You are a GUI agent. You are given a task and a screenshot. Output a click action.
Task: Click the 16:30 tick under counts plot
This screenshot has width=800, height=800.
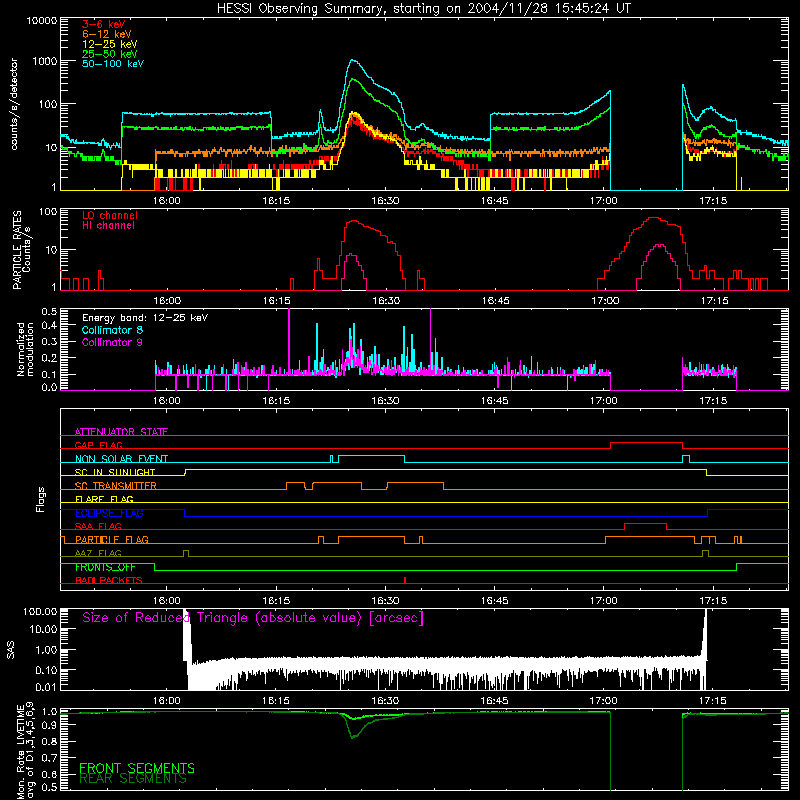[385, 201]
